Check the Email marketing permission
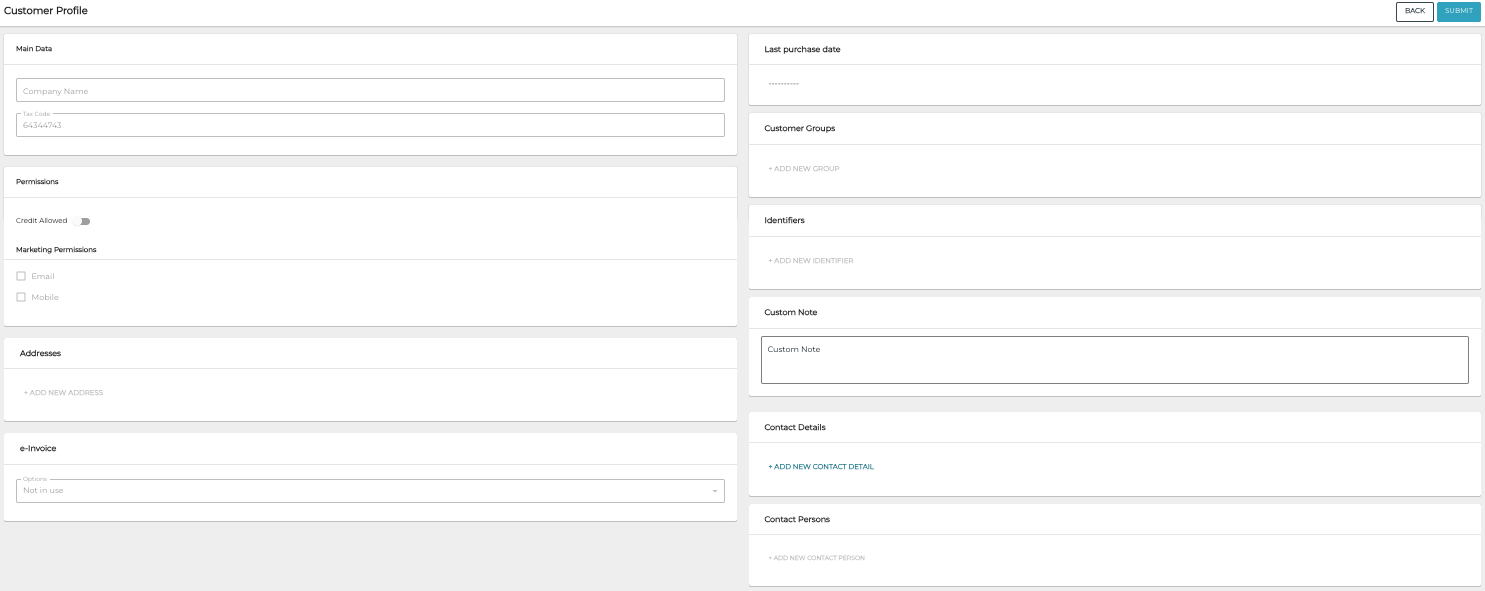1485x591 pixels. [x=21, y=276]
